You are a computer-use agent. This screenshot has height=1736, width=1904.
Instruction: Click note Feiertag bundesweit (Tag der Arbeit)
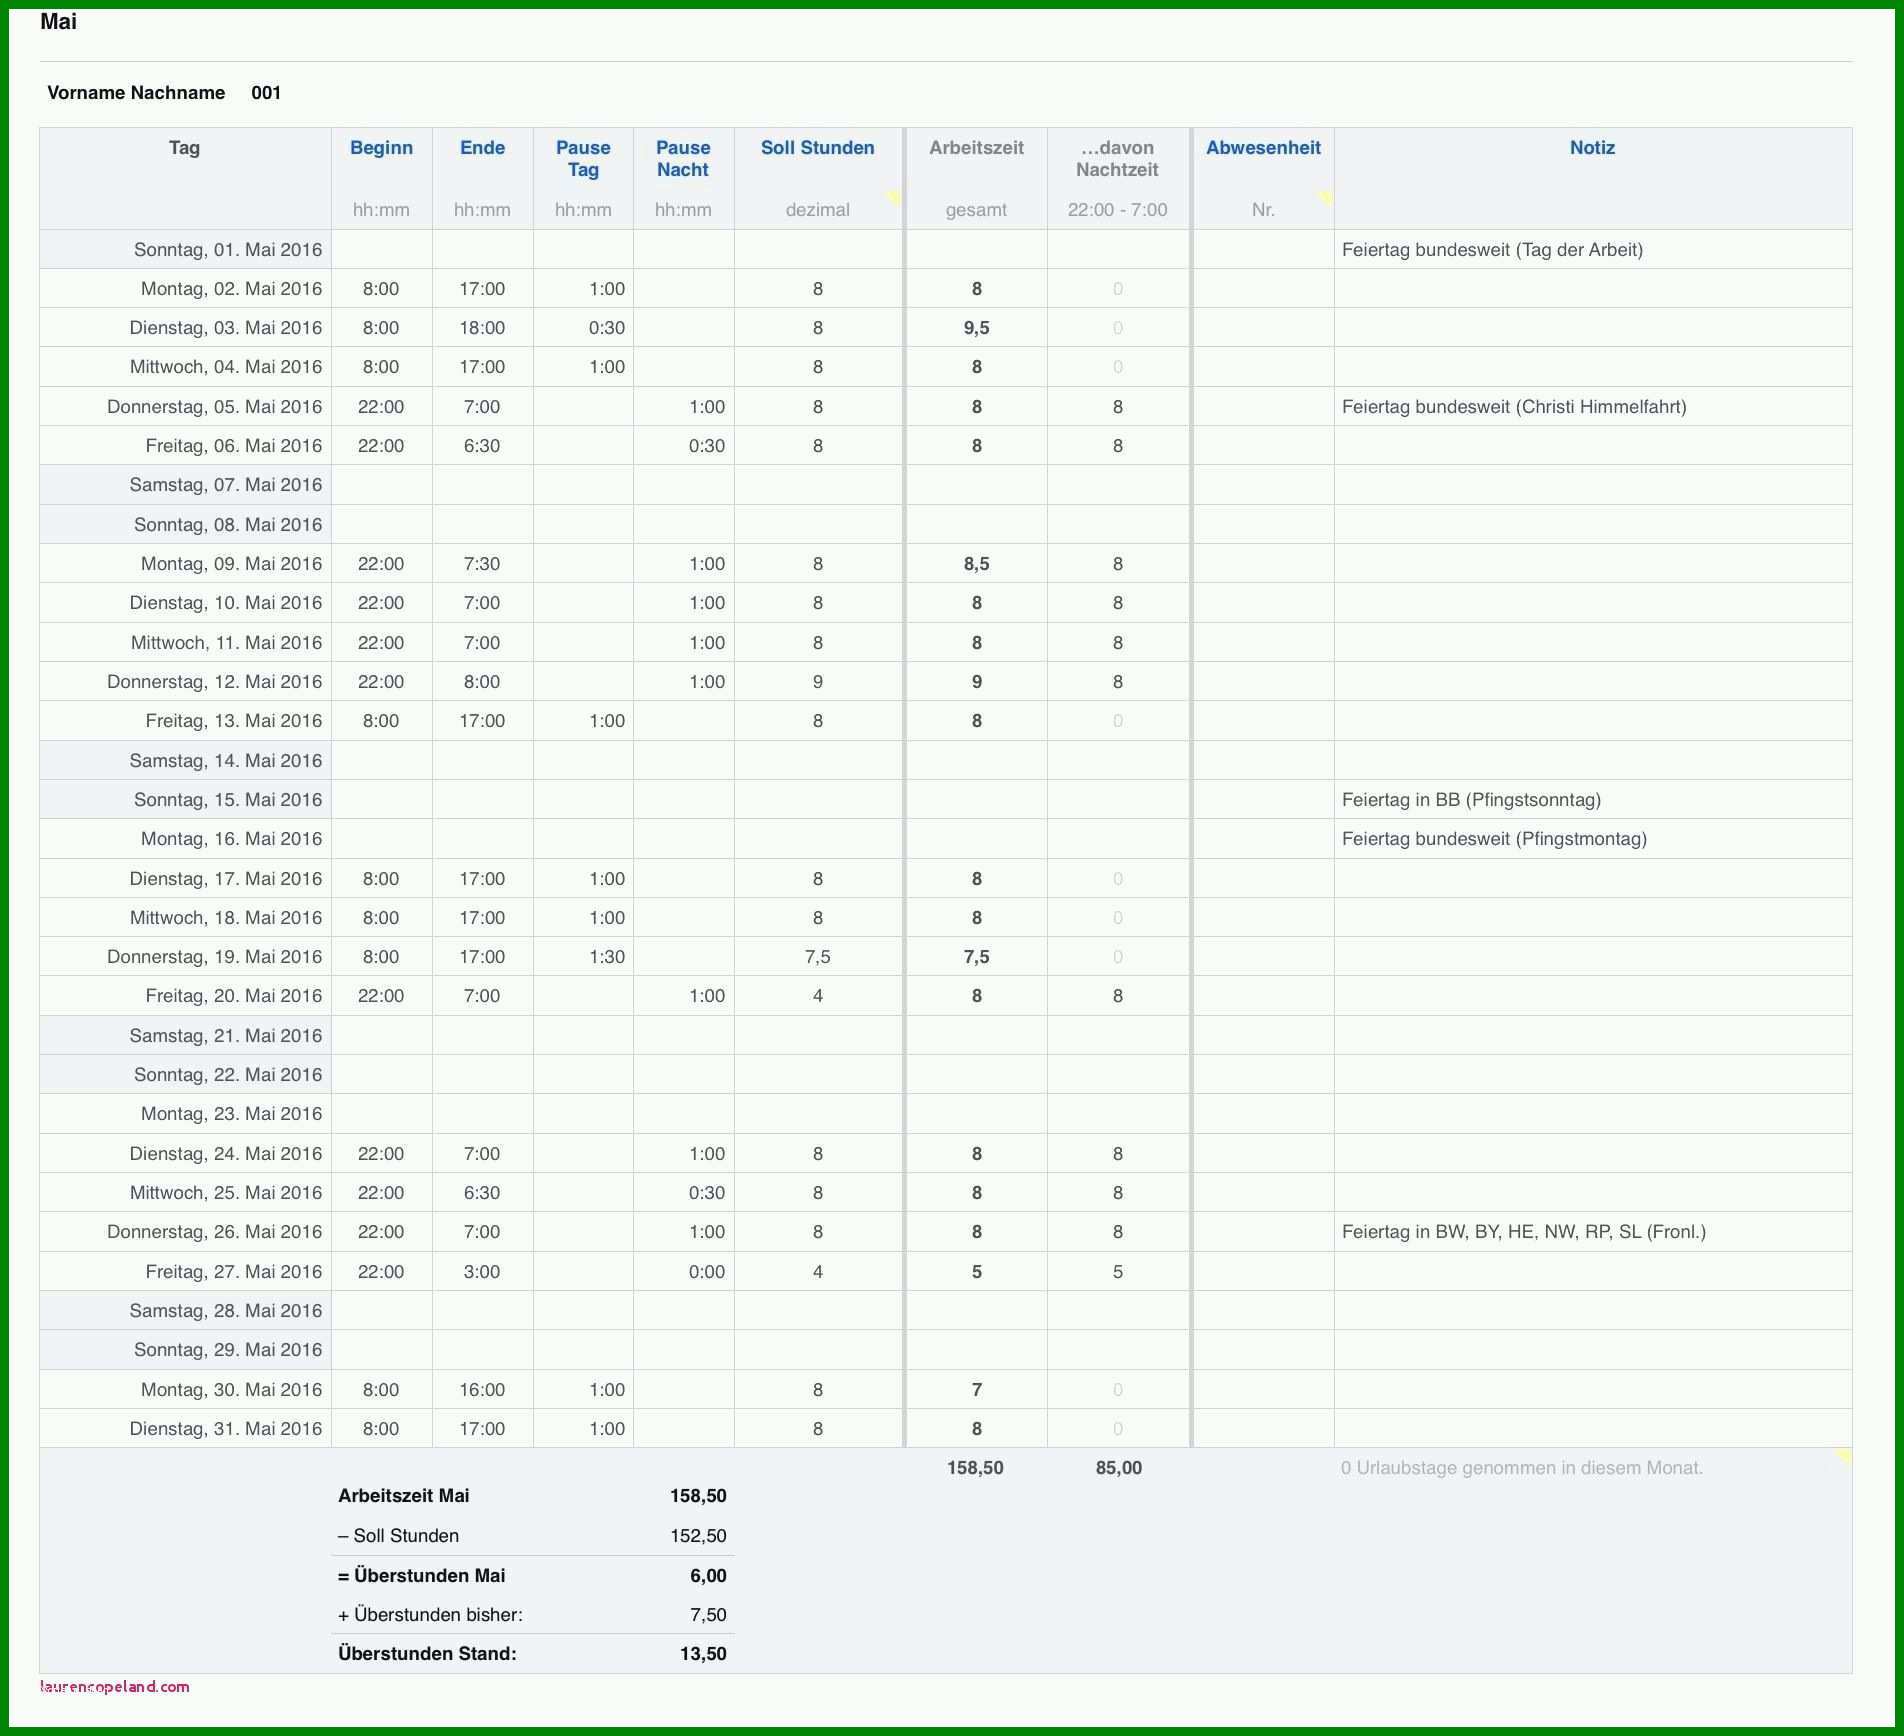1492,250
